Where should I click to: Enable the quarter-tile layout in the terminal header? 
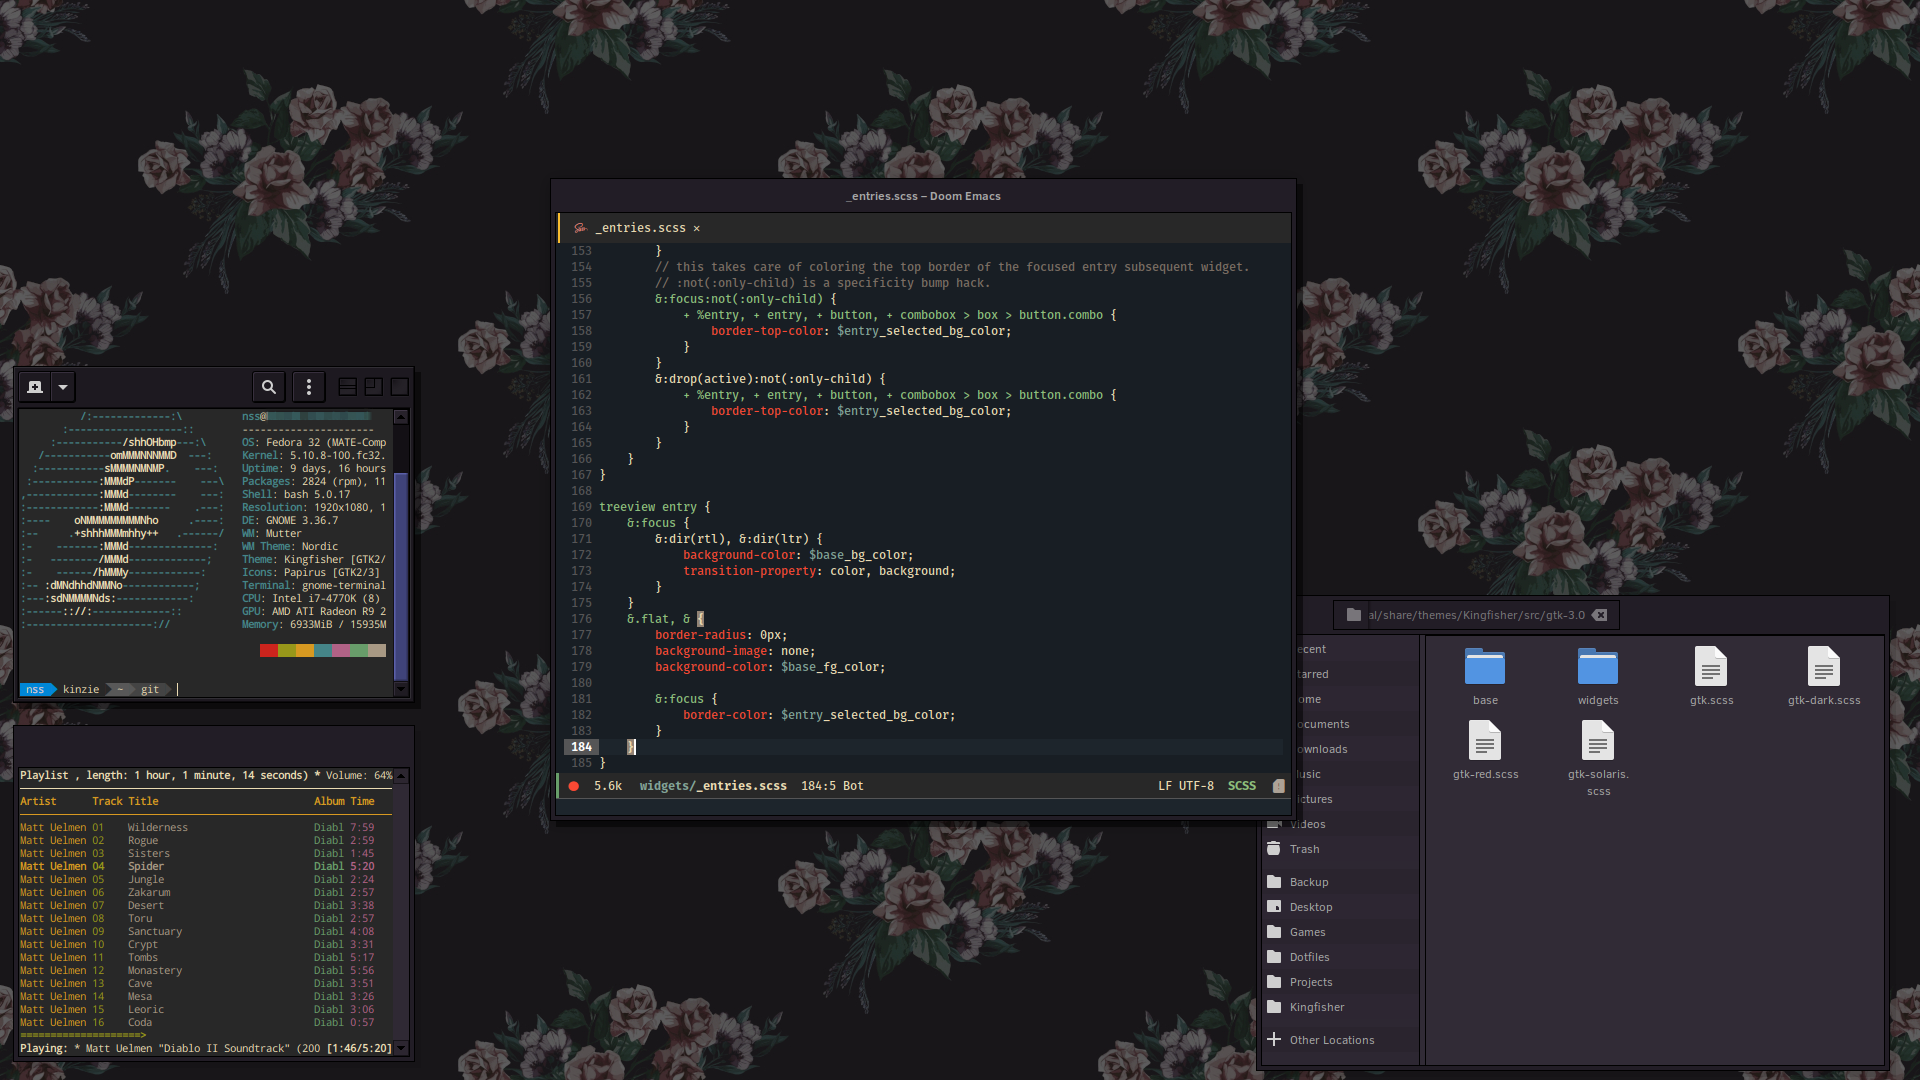pyautogui.click(x=374, y=386)
